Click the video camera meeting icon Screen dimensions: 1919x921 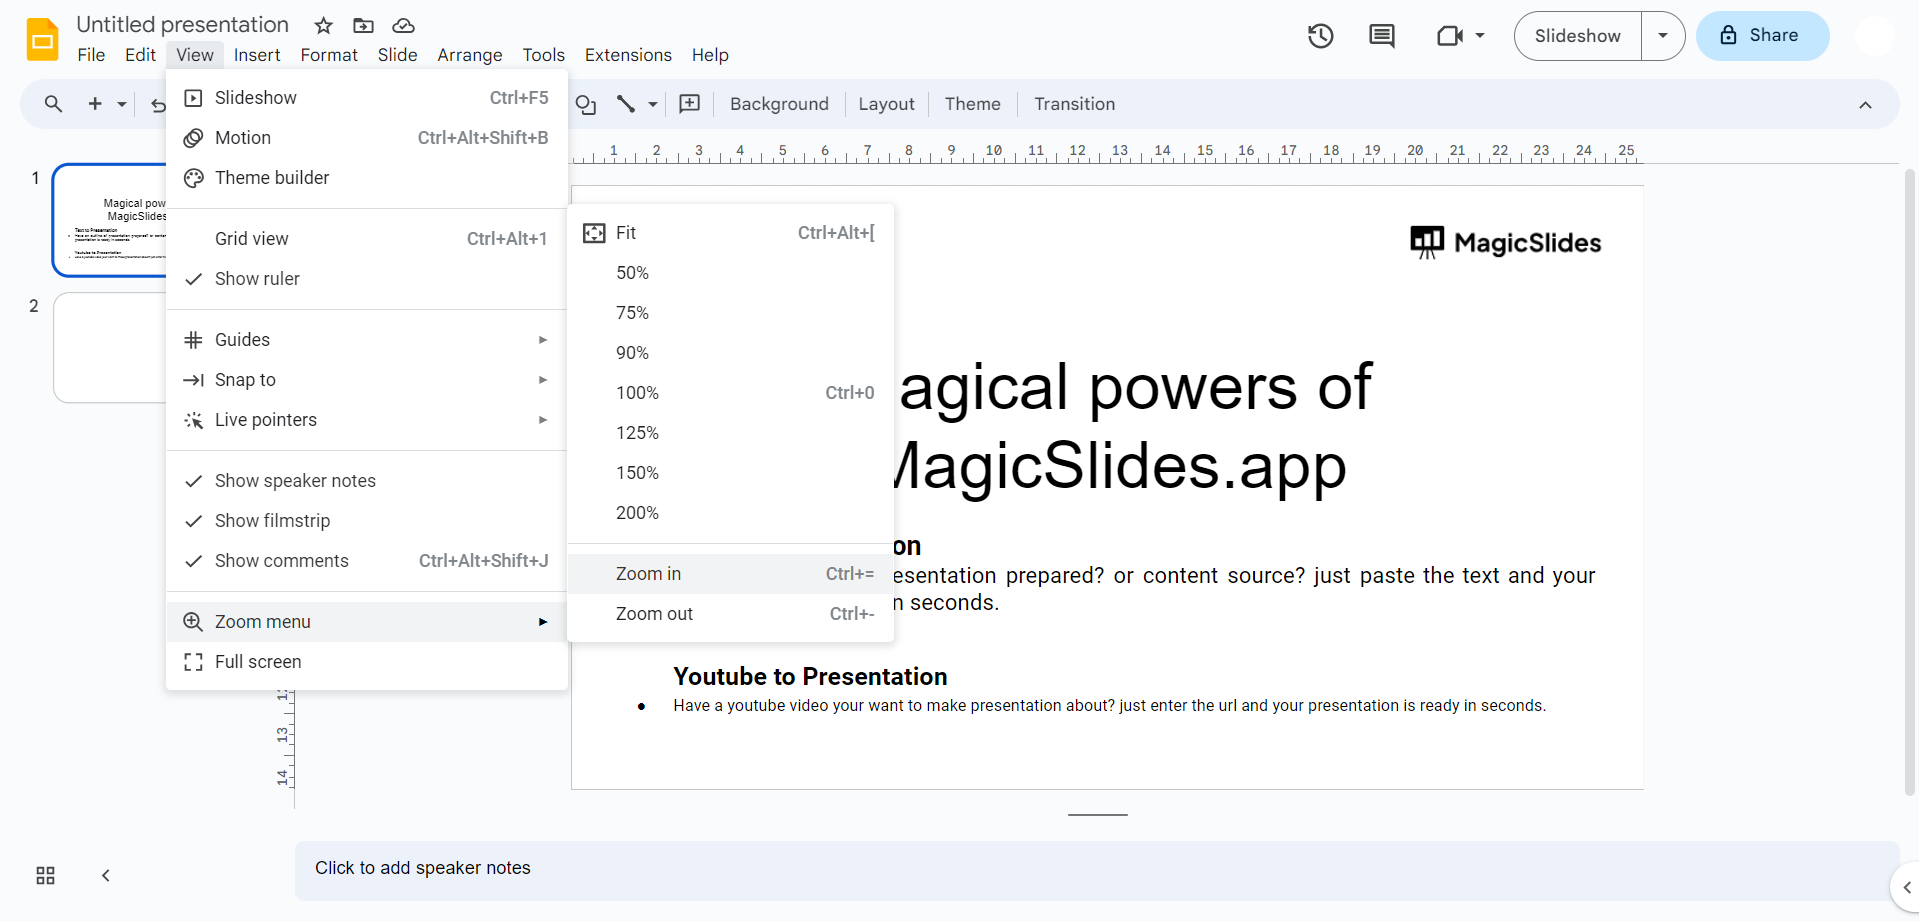coord(1449,36)
